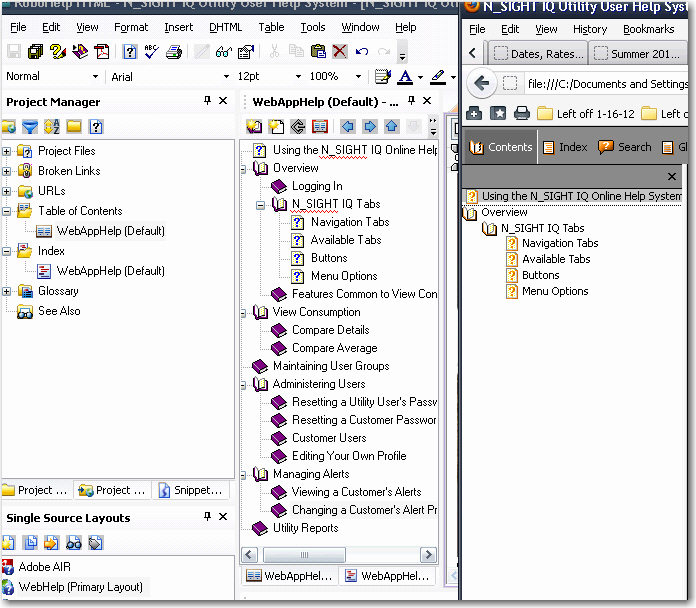Click the PDF generate icon
Screen dimensions: 696x608
click(102, 52)
